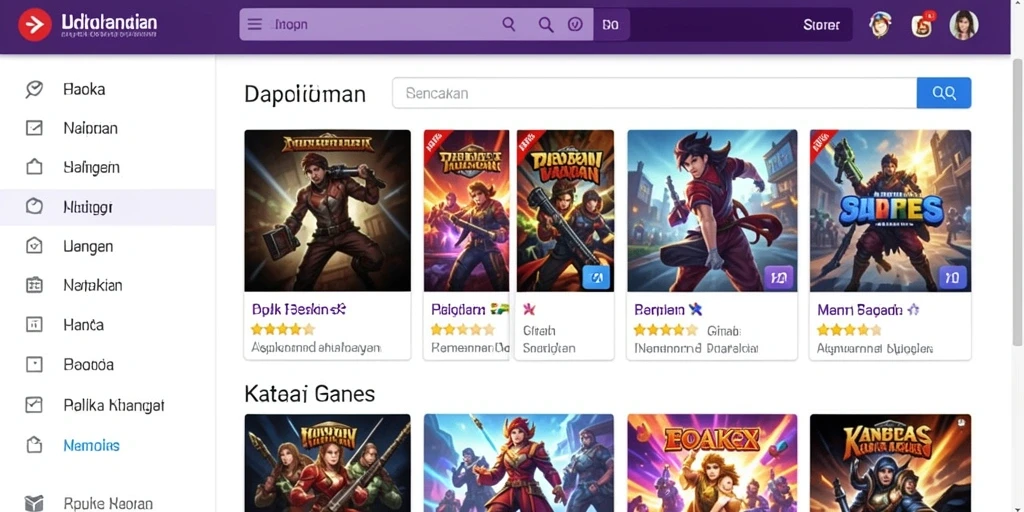This screenshot has height=512, width=1024.
Task: Click the Naipoan sidebar icon
Action: (x=34, y=128)
